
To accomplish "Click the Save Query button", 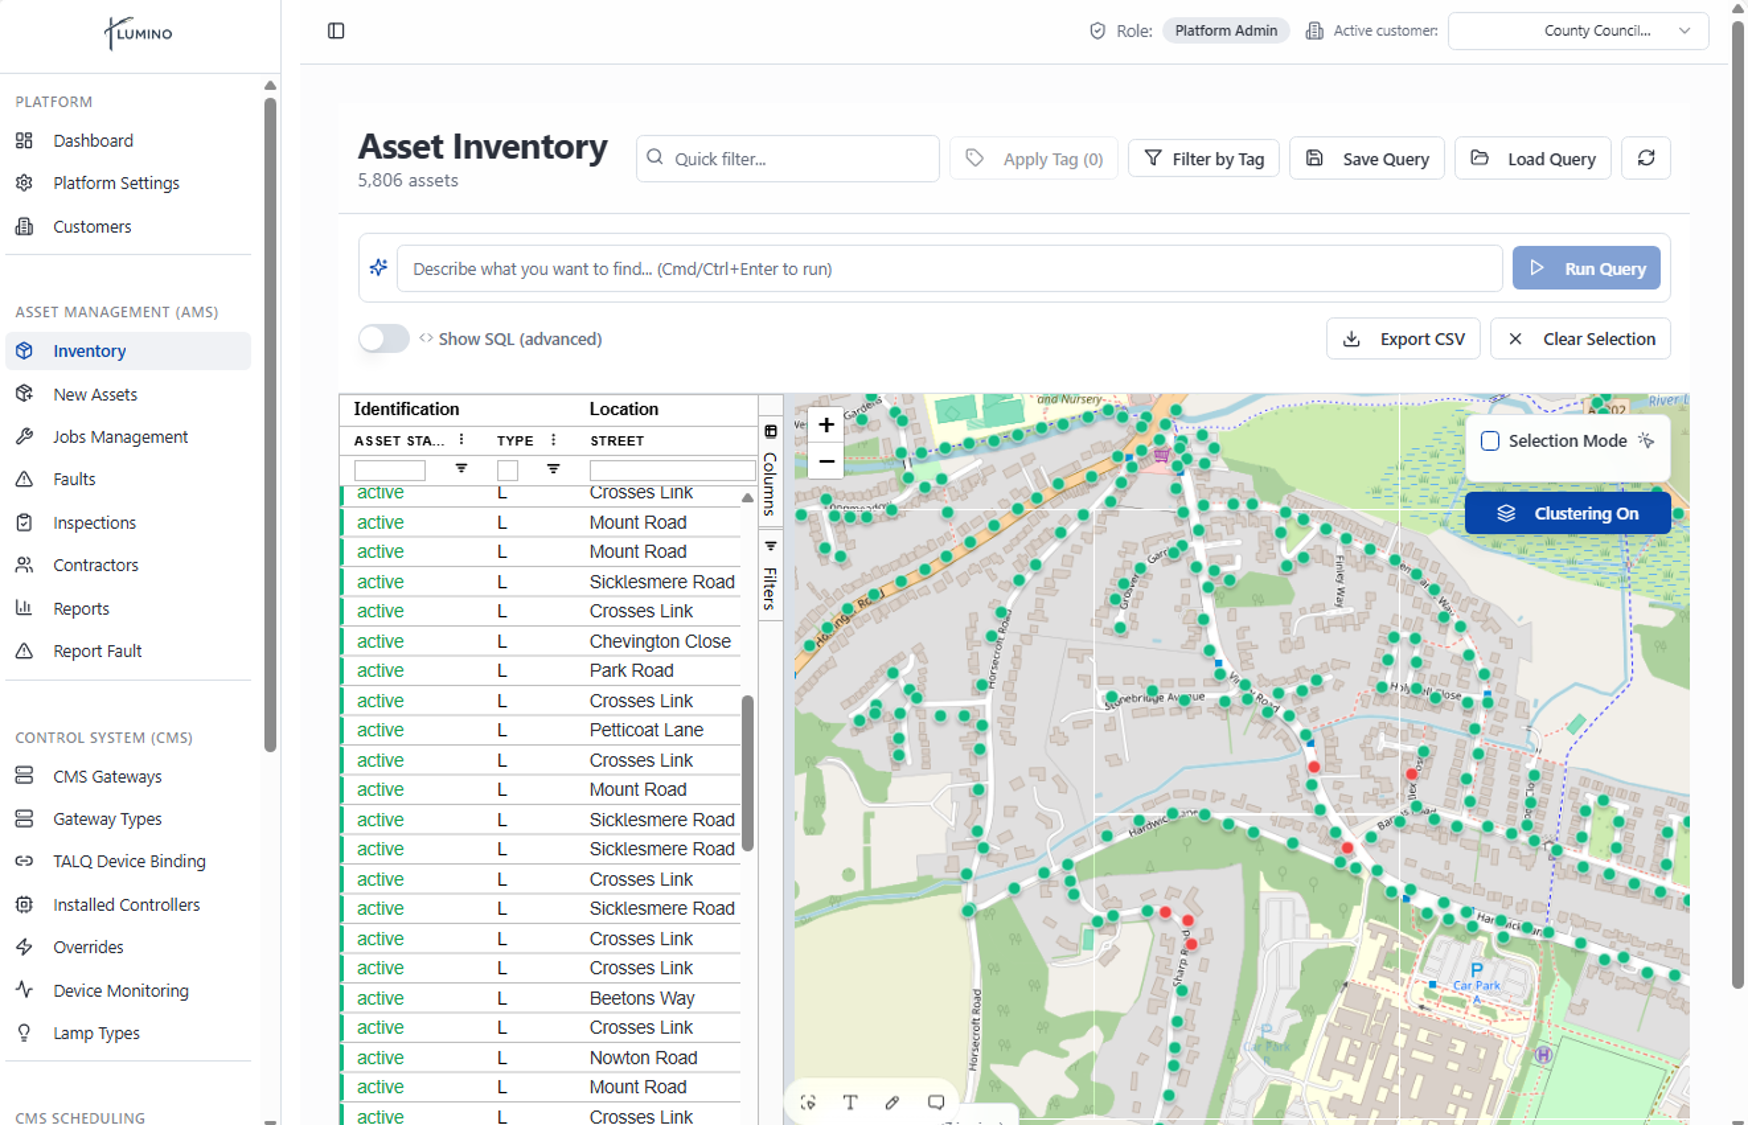I will 1367,158.
